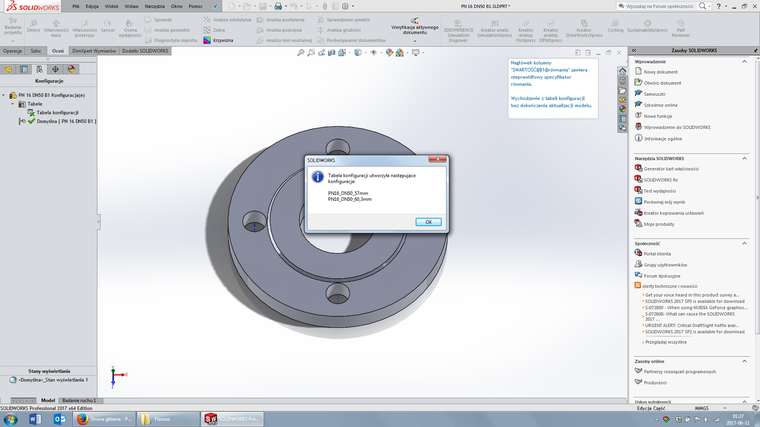
Task: Open the Custom Properties task pane icon
Action: [622, 119]
